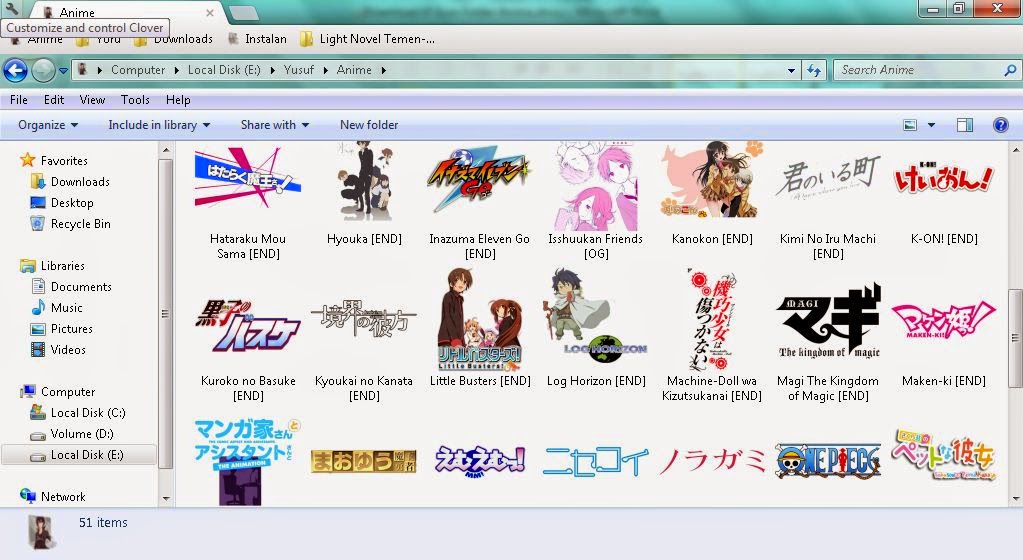Select Documents library
The image size is (1023, 560).
point(72,287)
